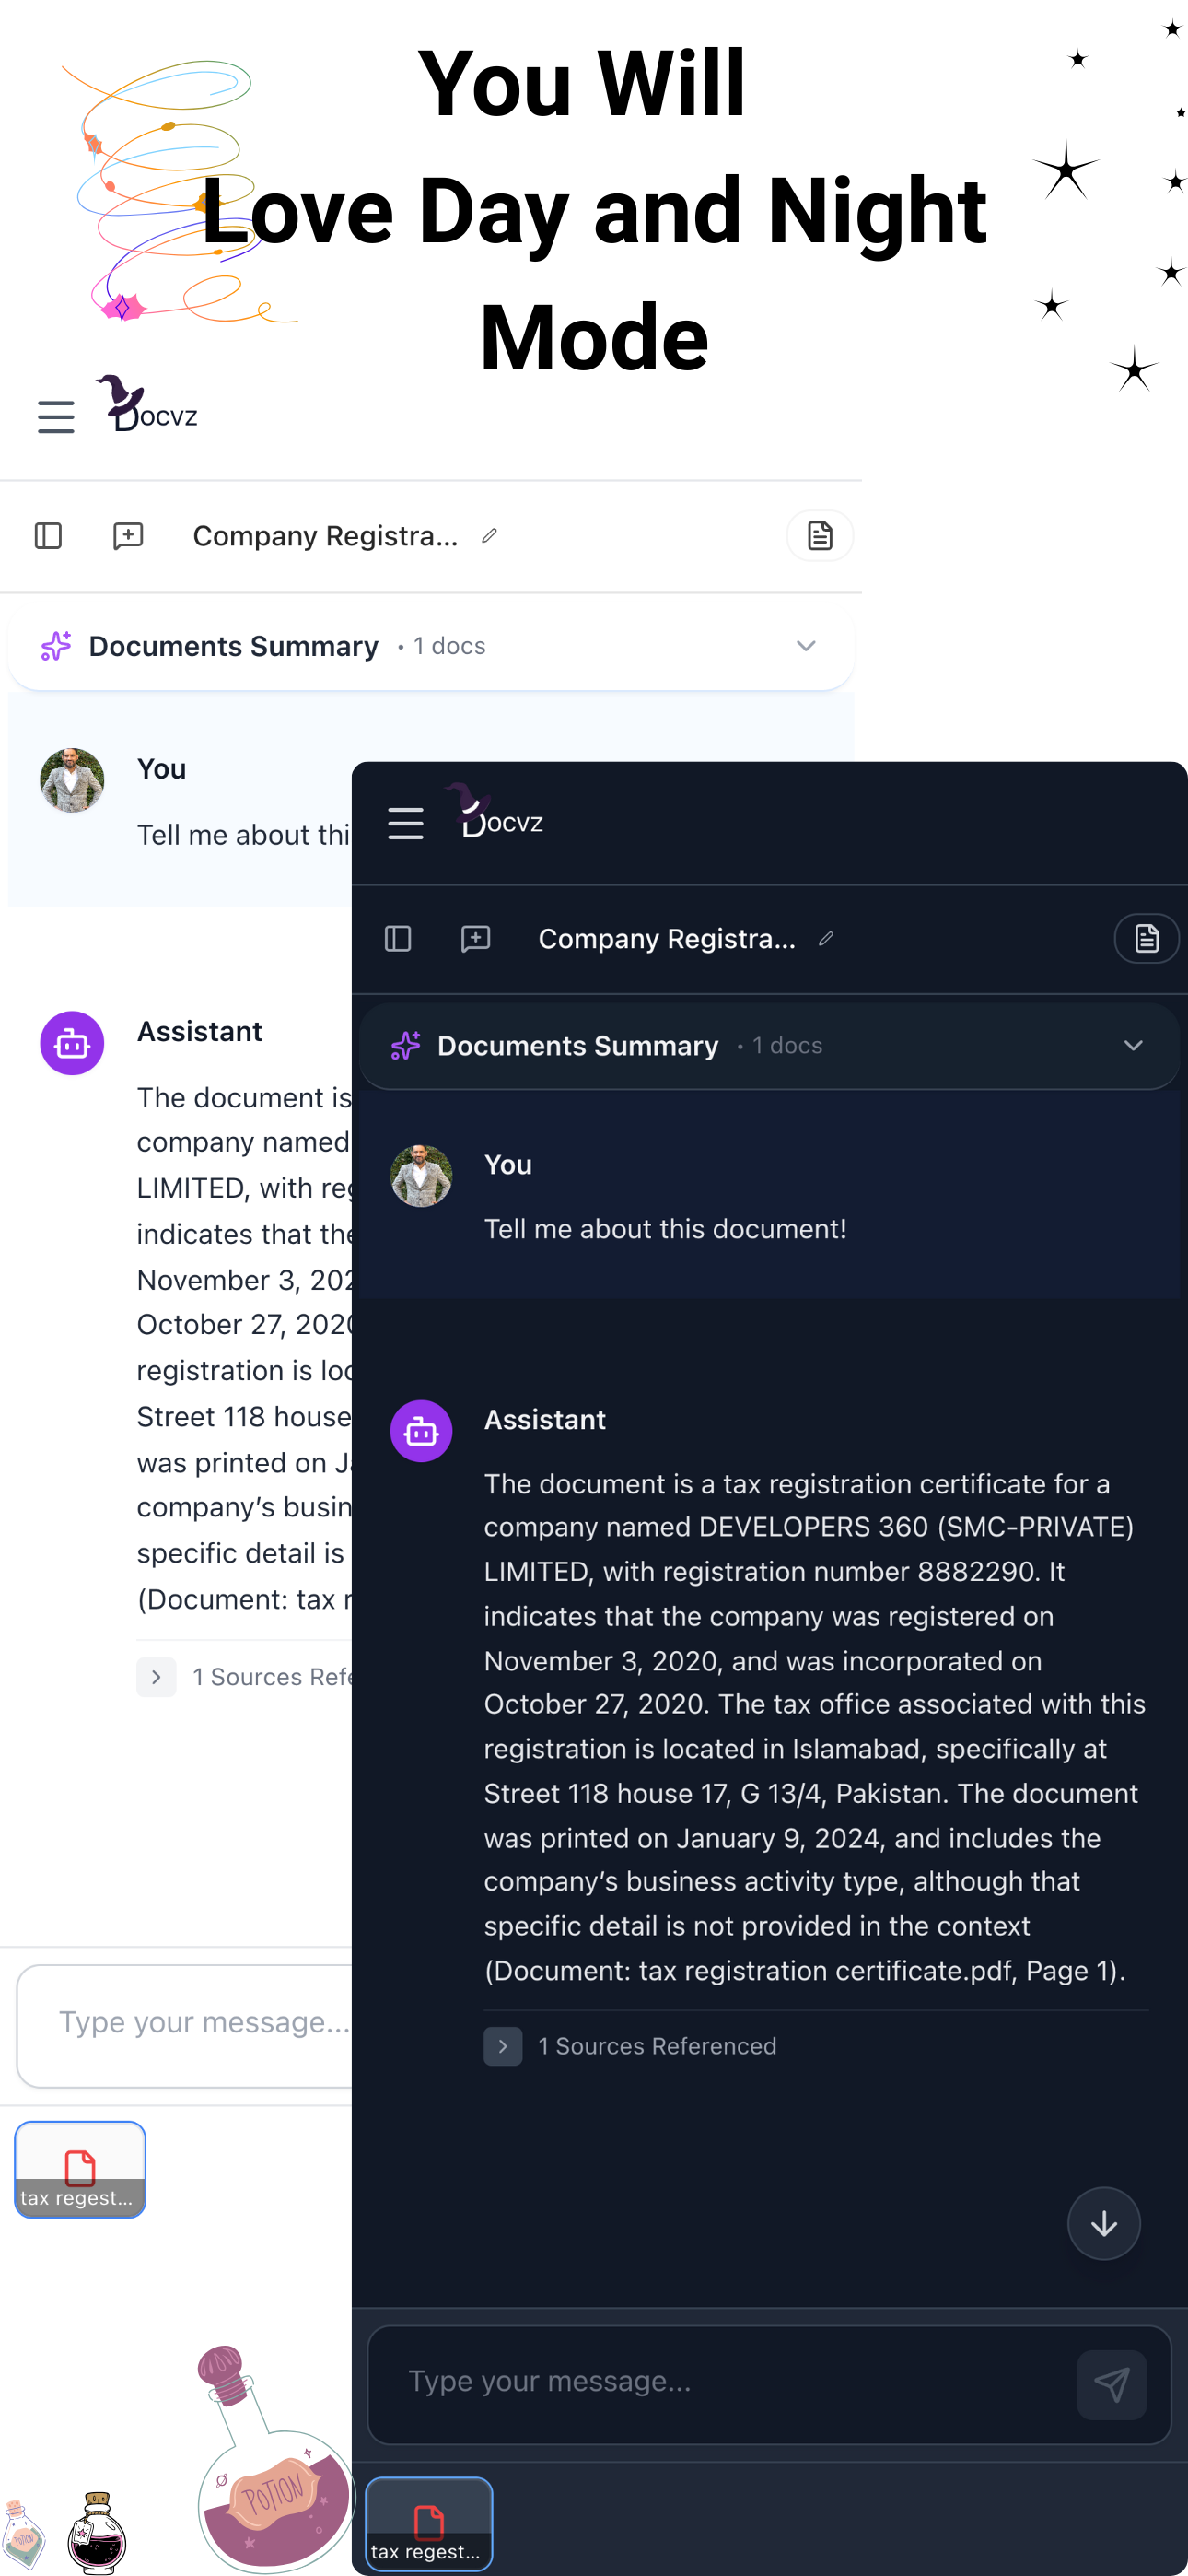Open the tax regest... file attachment

429,2523
